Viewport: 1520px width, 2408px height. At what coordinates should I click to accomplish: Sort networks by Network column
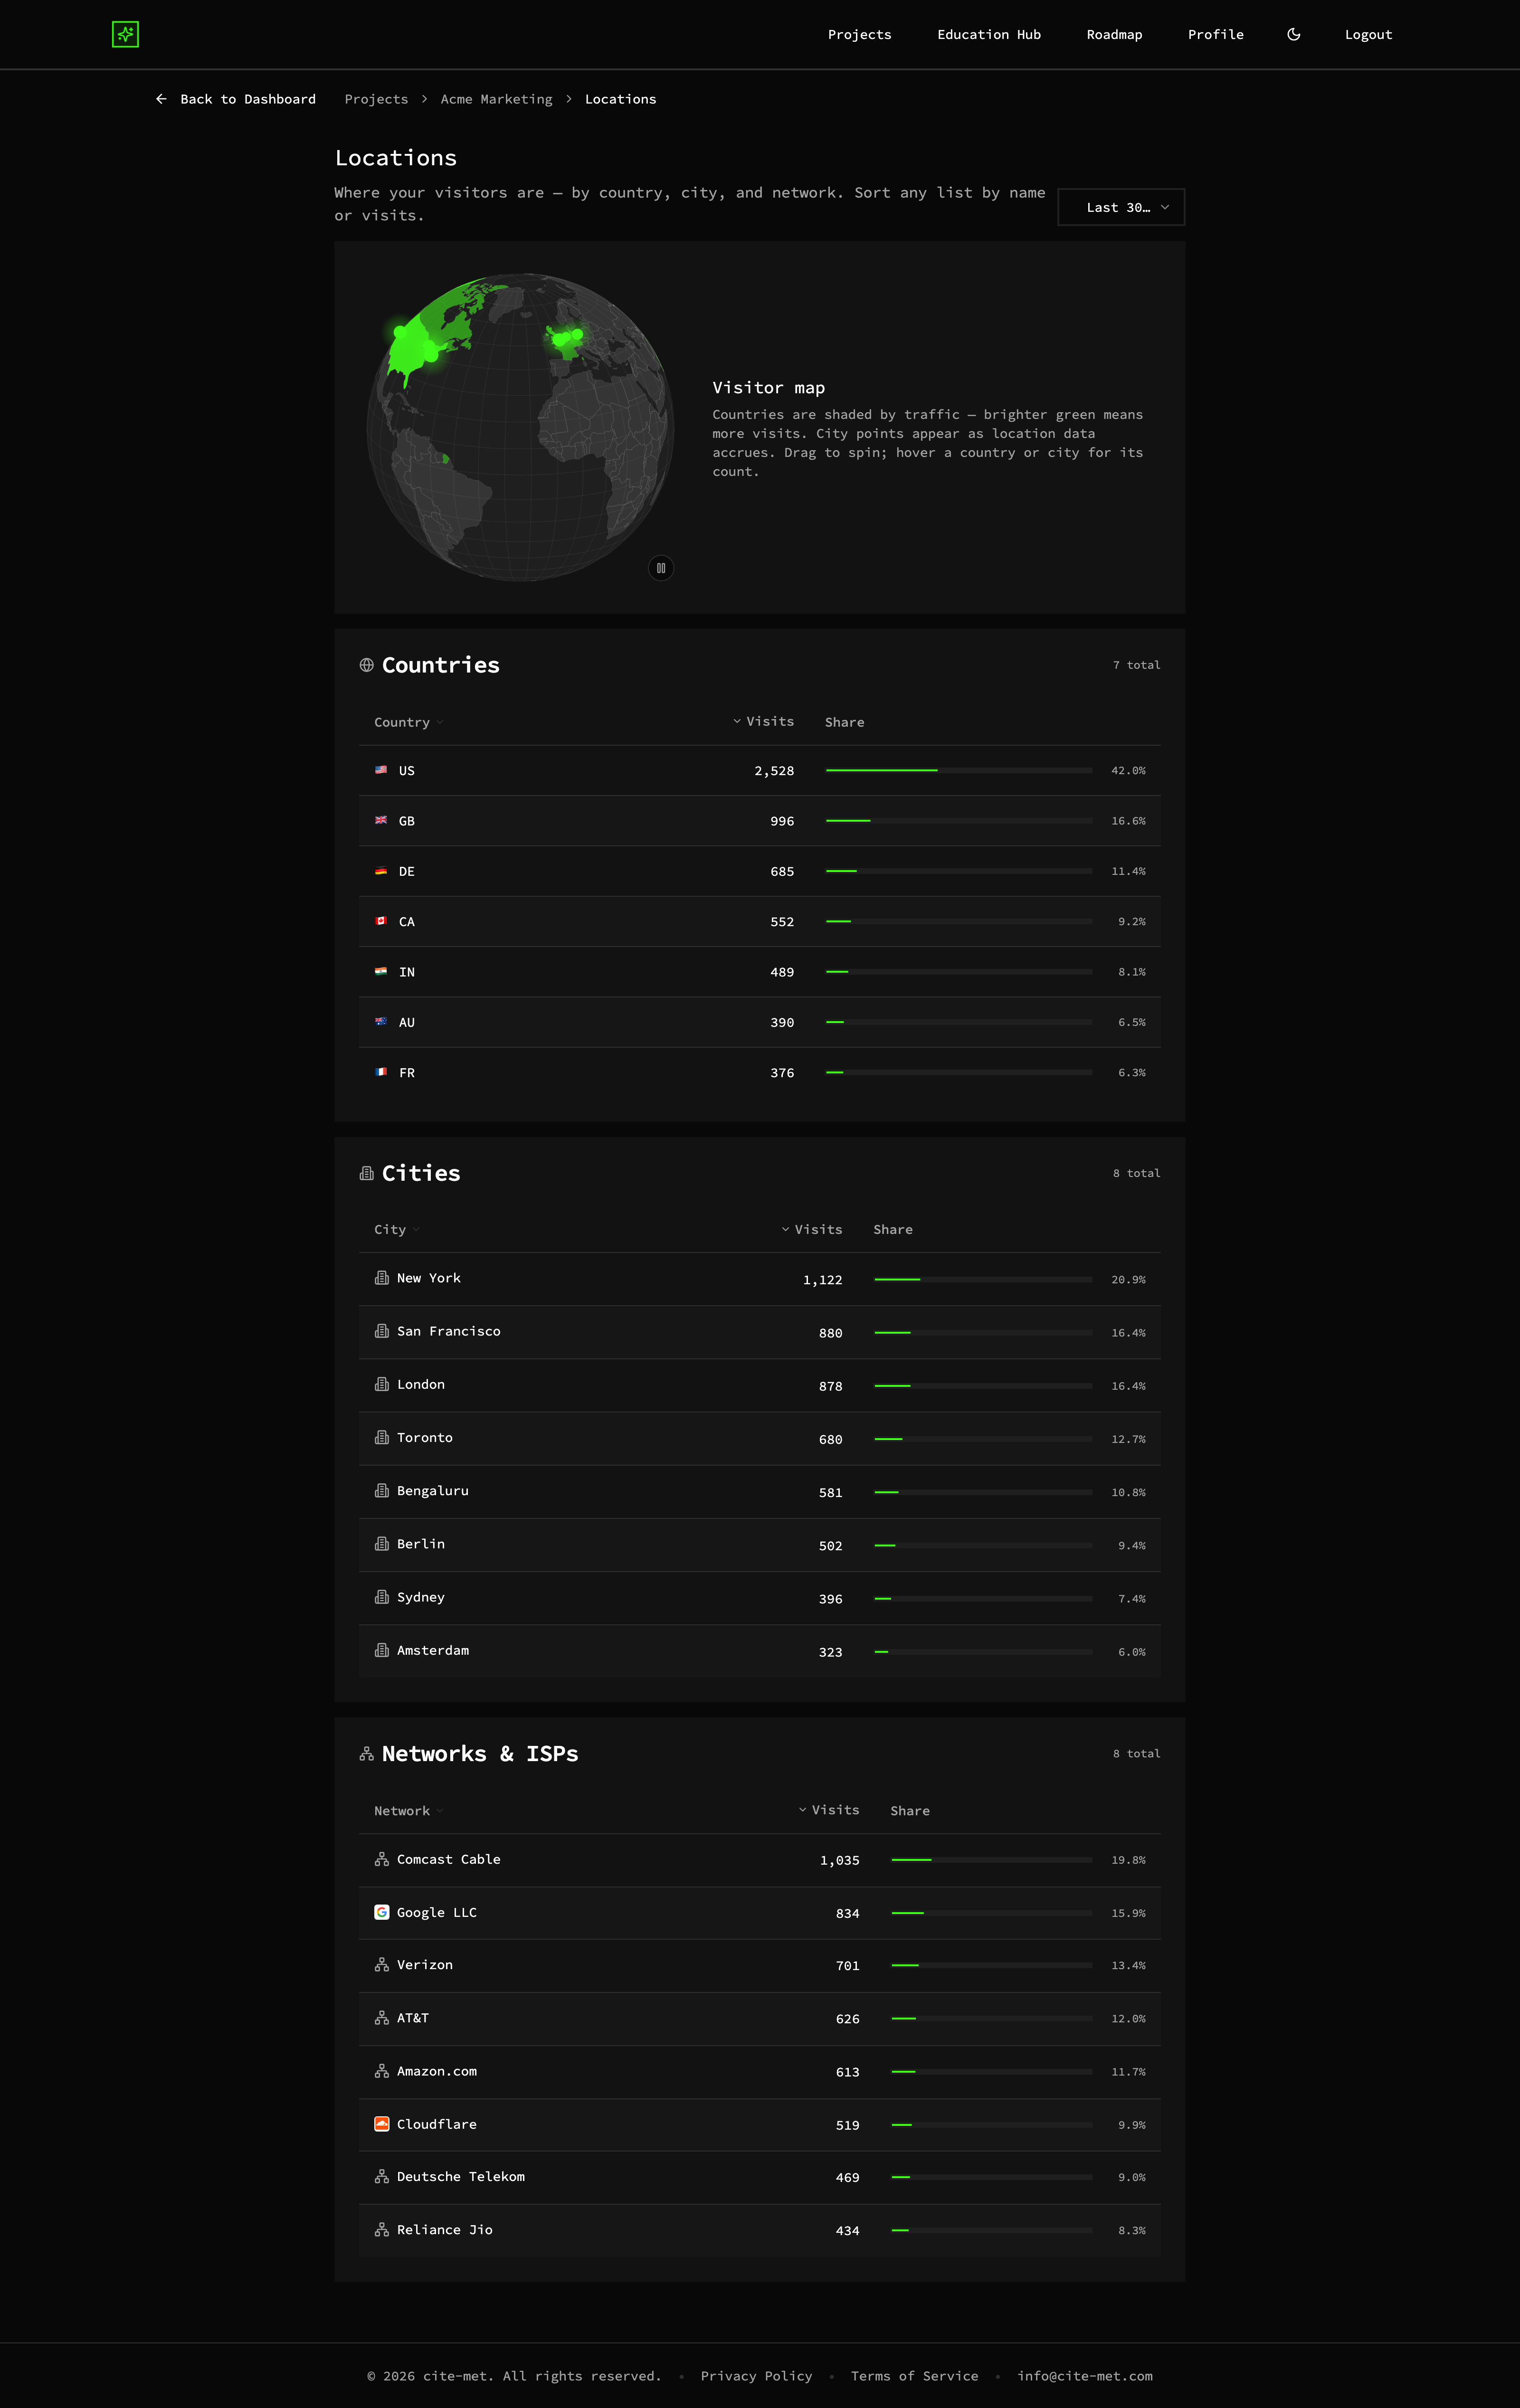408,1811
